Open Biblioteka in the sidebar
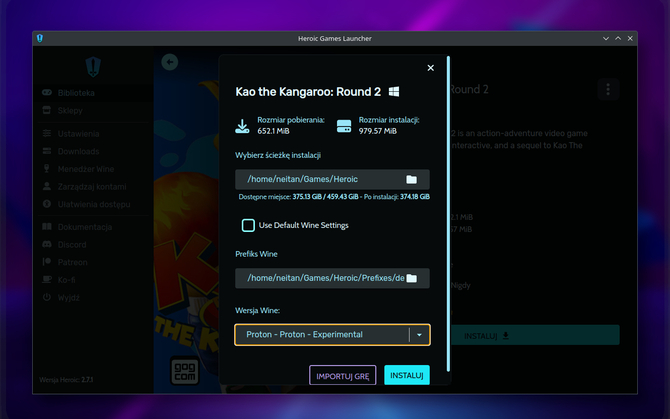Screen dimensions: 670x419 tap(75, 93)
